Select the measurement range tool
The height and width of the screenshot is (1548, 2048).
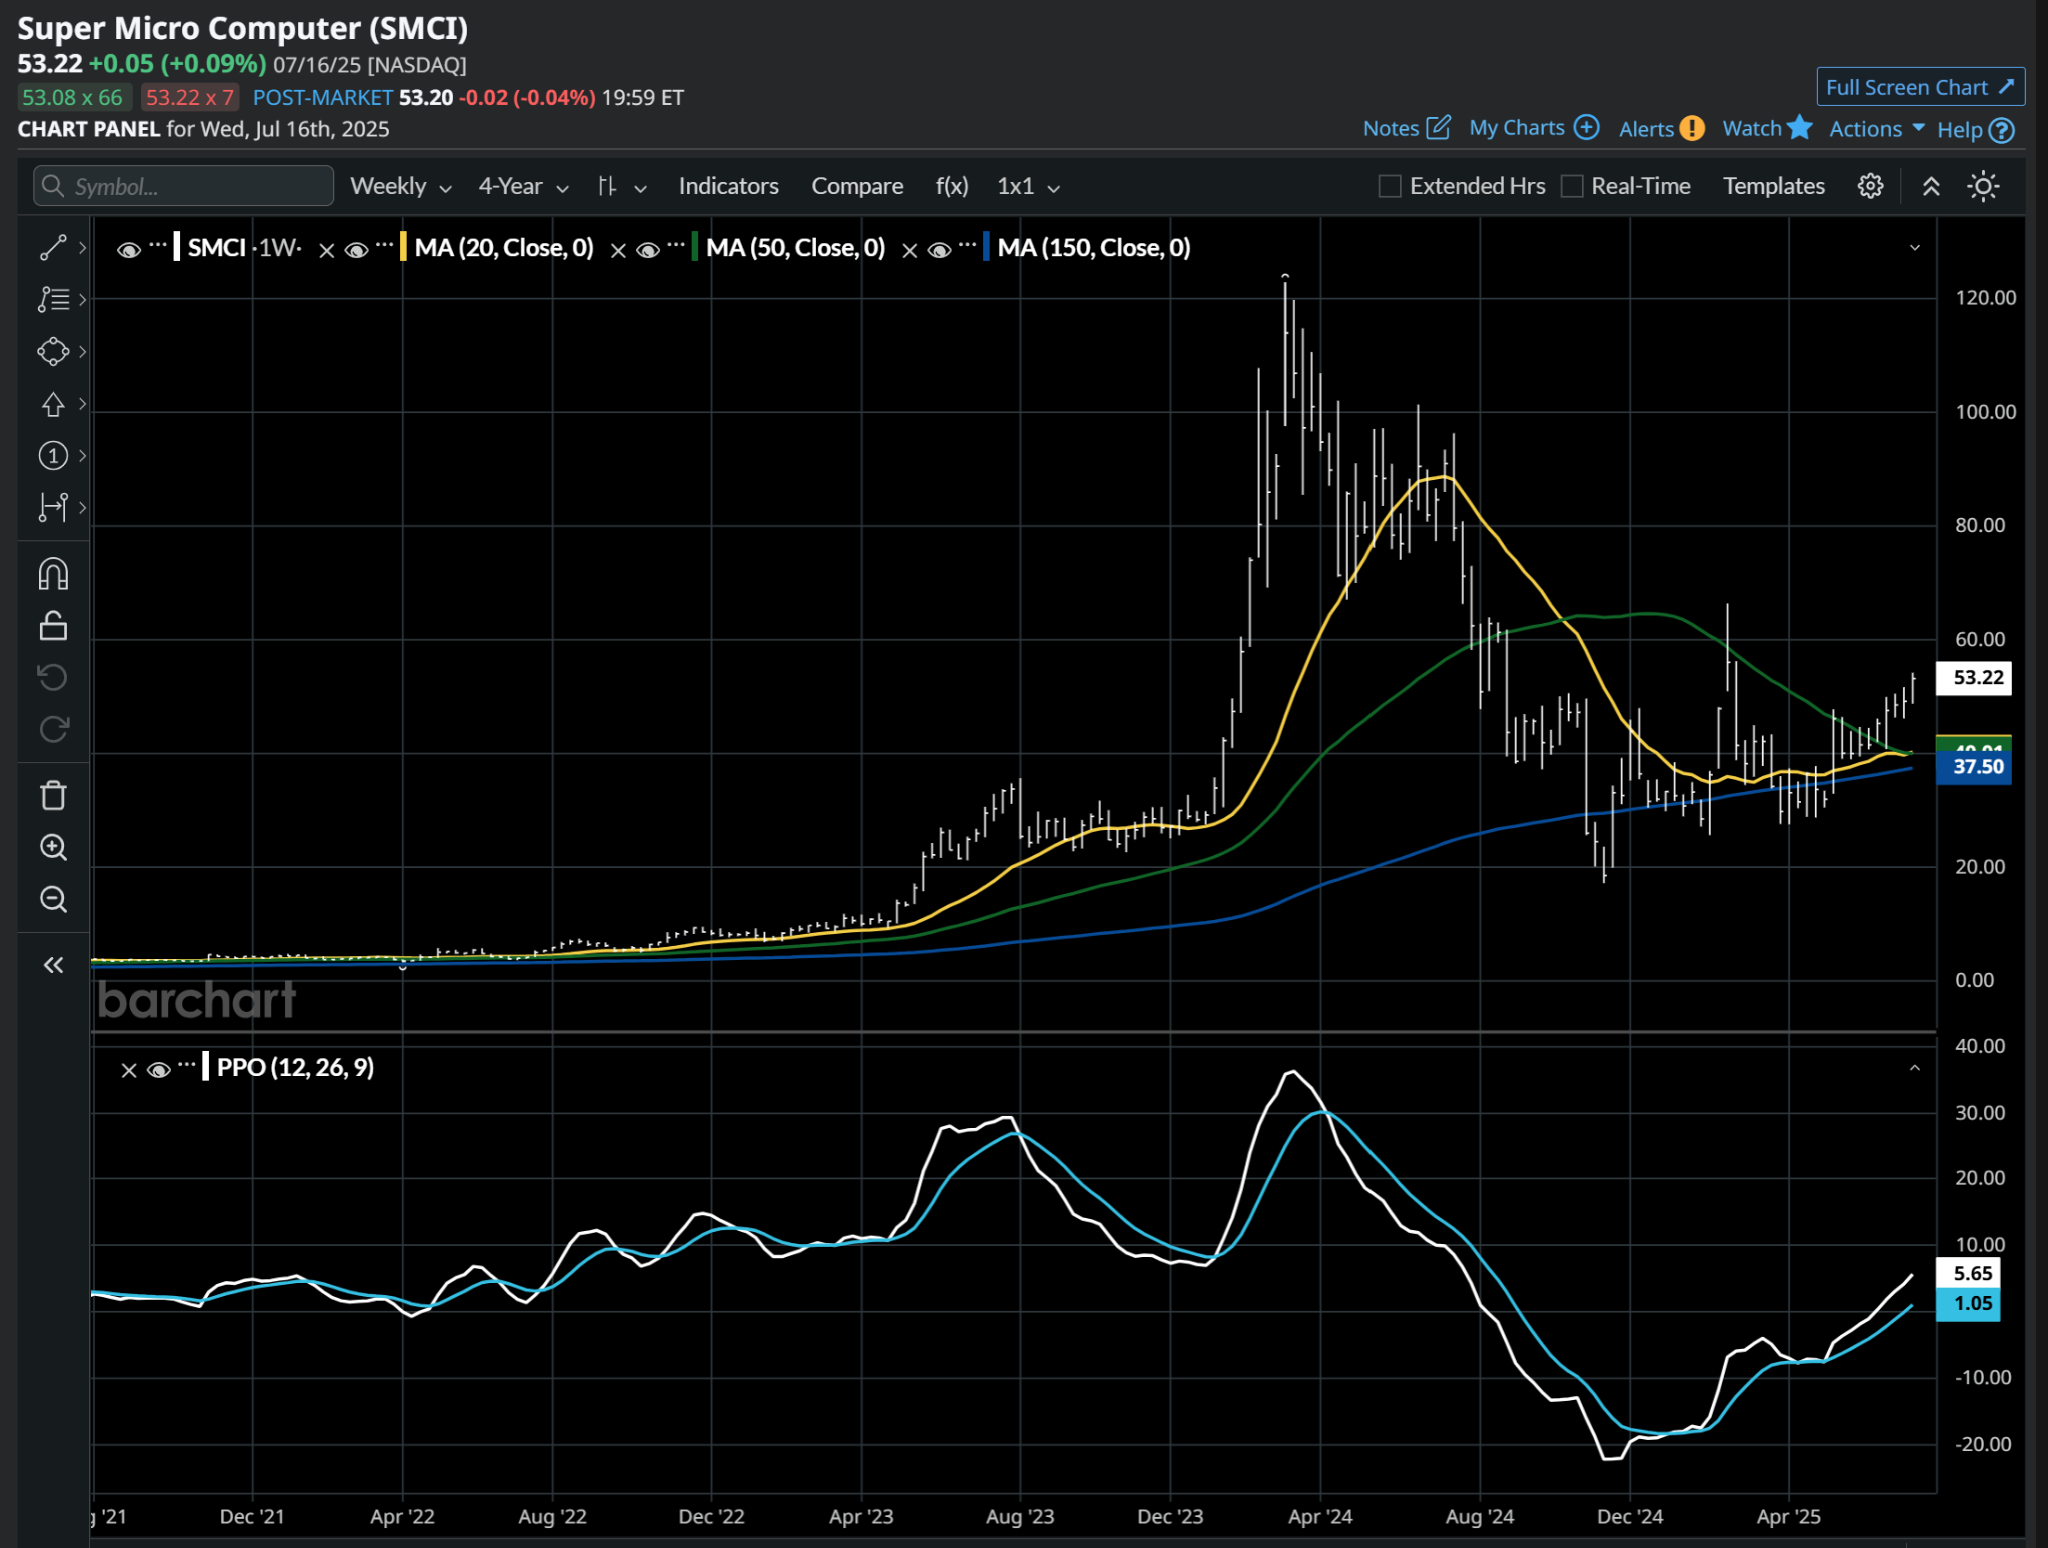tap(52, 508)
